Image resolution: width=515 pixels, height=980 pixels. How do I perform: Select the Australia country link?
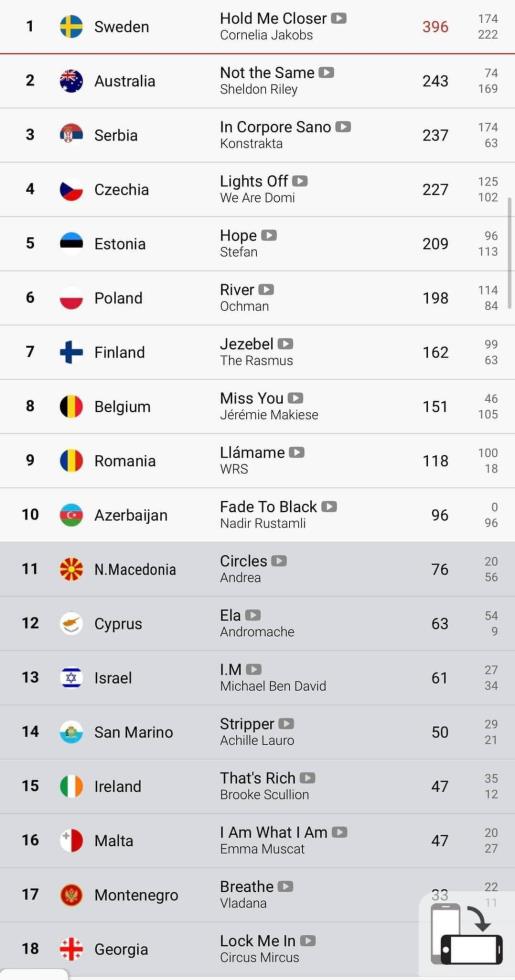point(124,81)
